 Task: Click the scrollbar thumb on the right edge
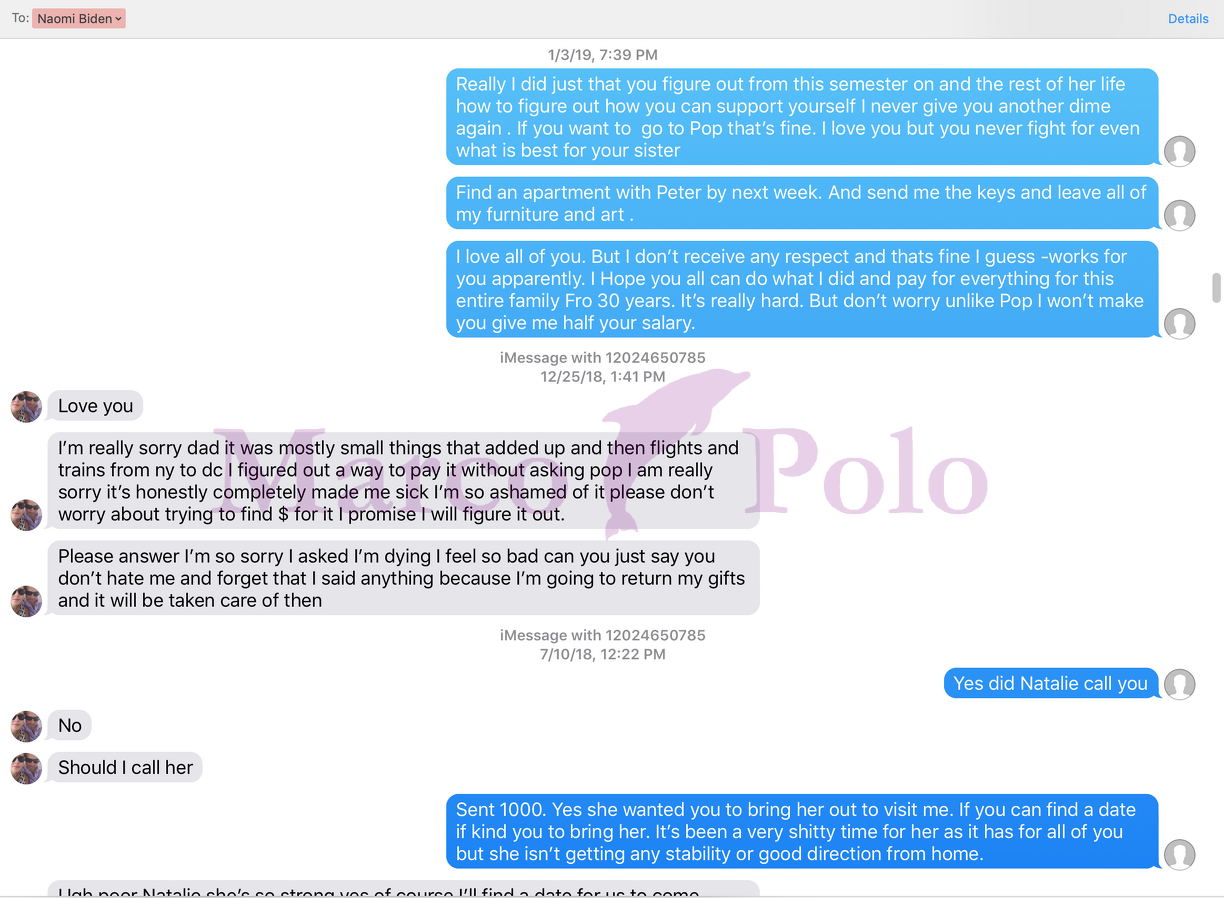pyautogui.click(x=1216, y=287)
